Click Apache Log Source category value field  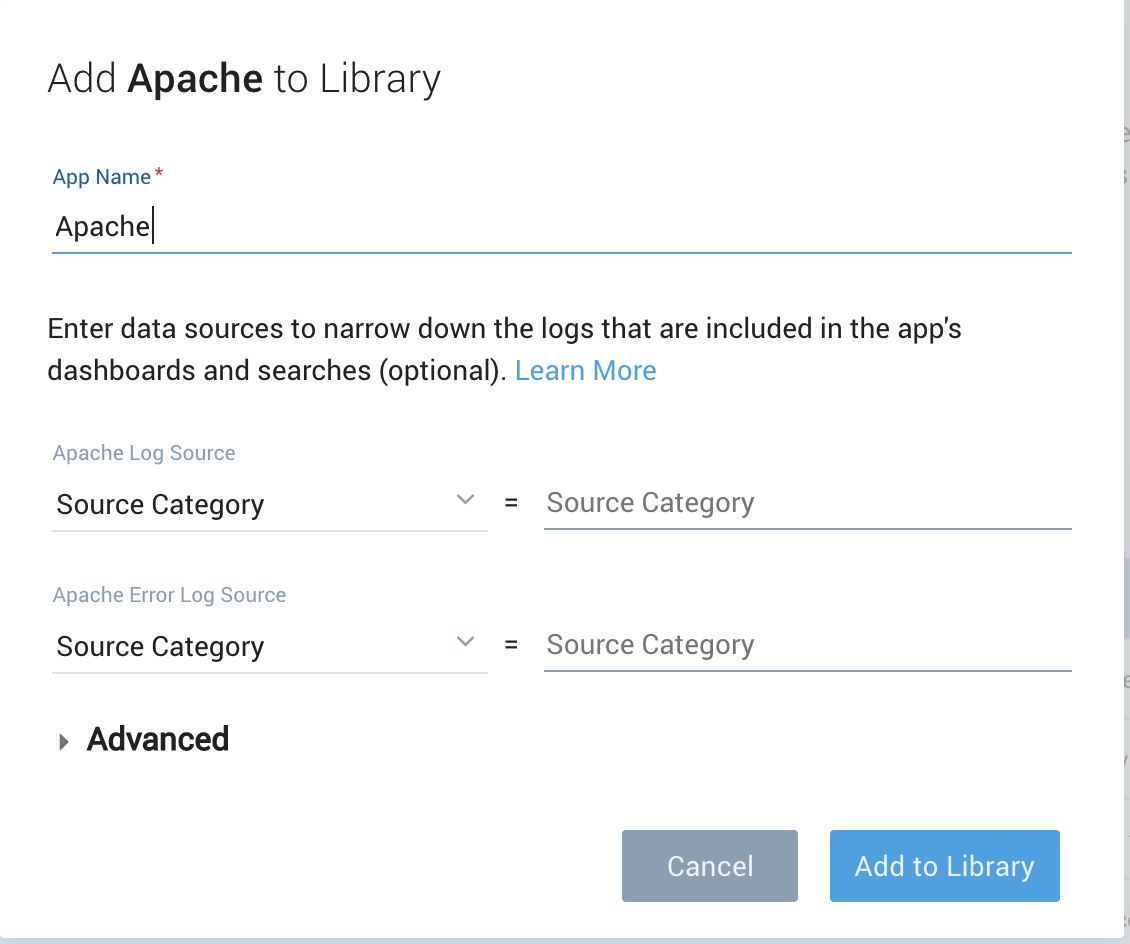coord(807,503)
